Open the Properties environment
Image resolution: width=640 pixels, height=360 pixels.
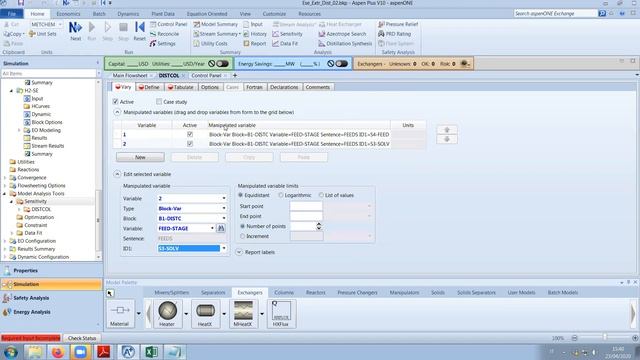pyautogui.click(x=51, y=270)
